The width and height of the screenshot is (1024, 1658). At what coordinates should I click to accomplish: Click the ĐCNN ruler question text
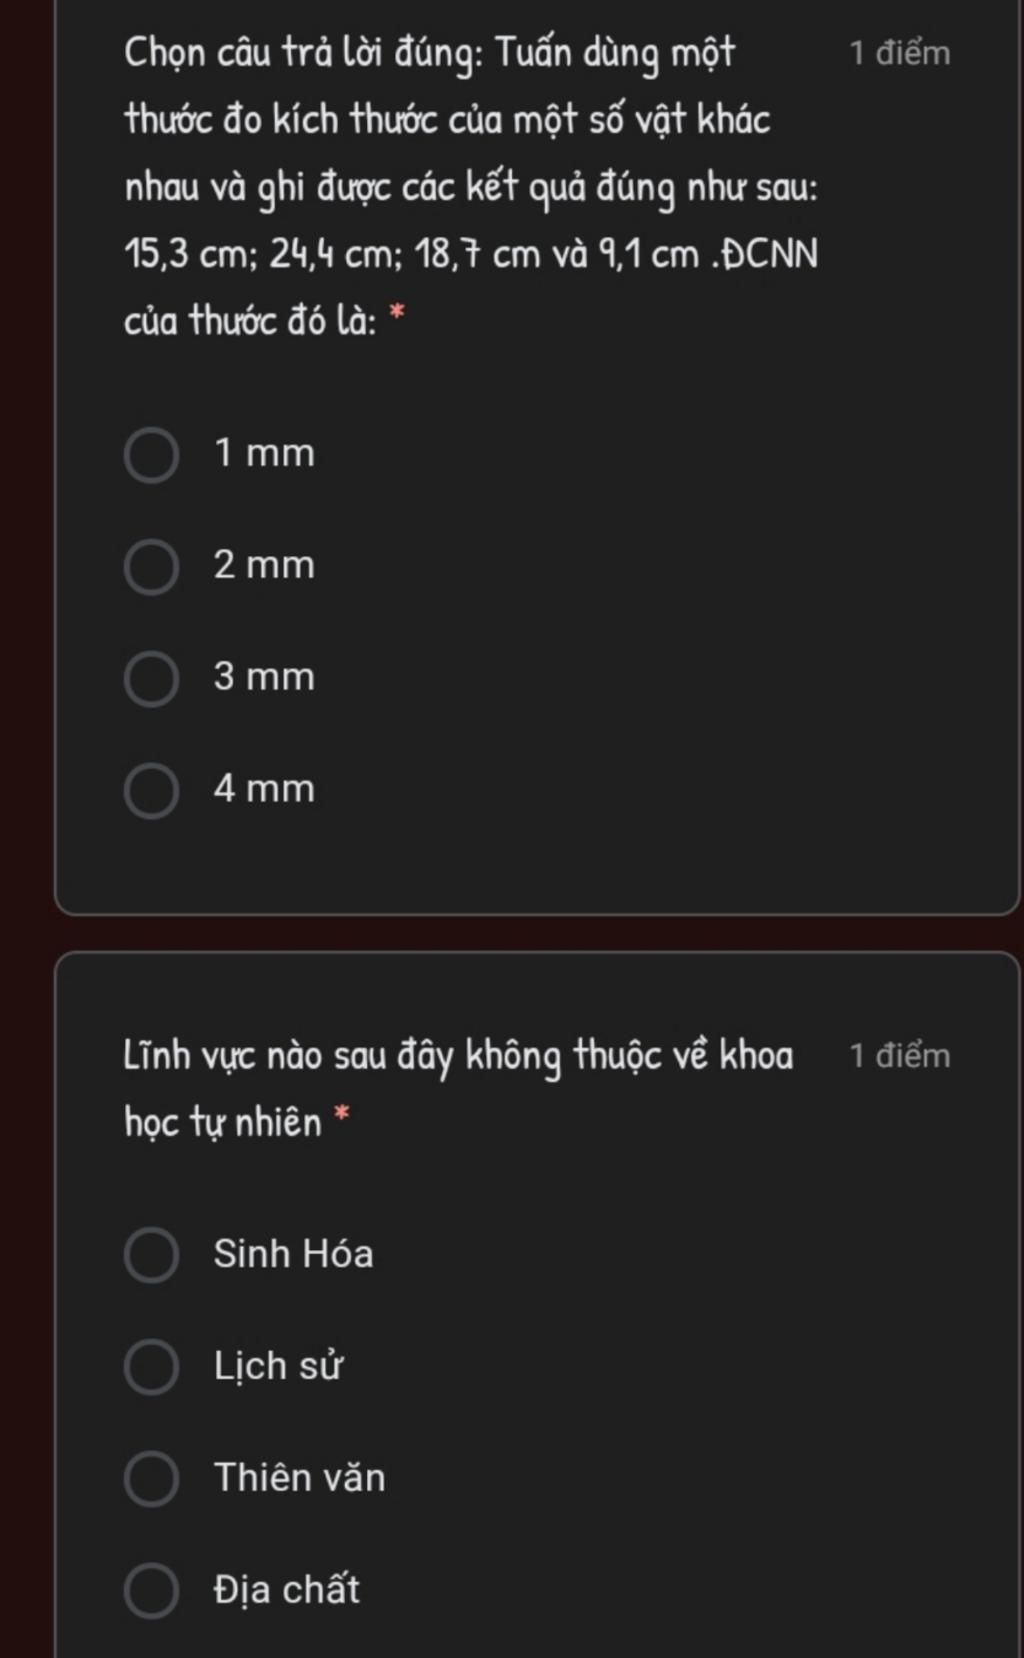(x=471, y=187)
